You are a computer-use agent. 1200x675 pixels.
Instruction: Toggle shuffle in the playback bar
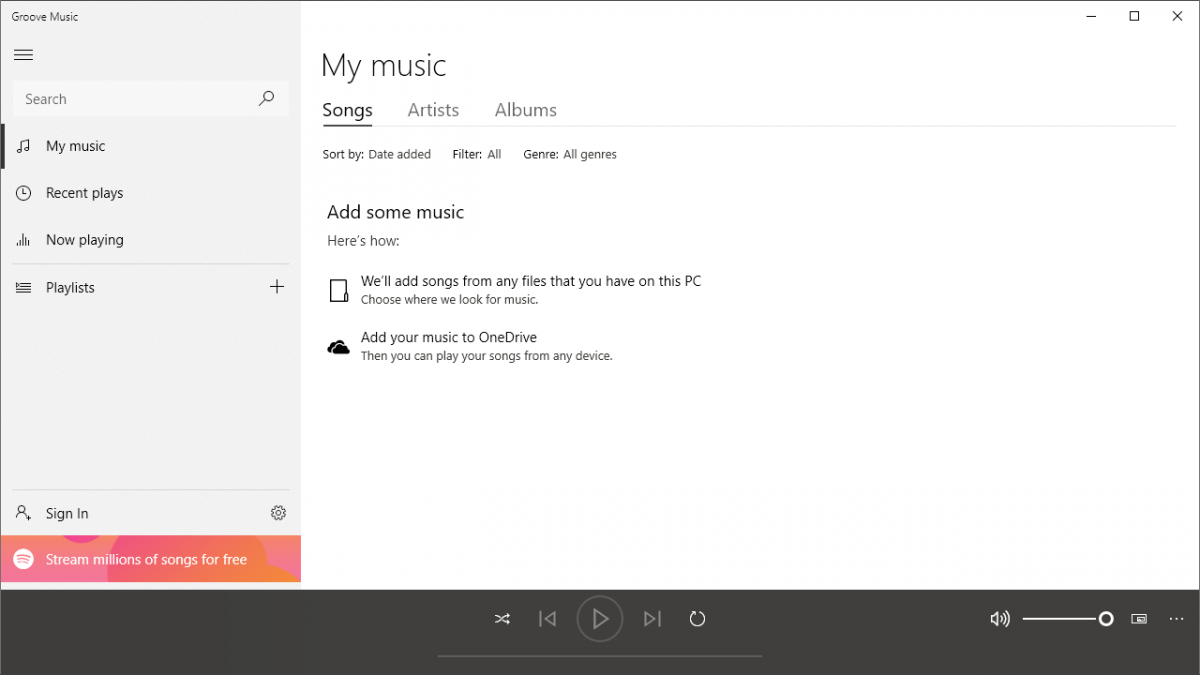(x=502, y=619)
